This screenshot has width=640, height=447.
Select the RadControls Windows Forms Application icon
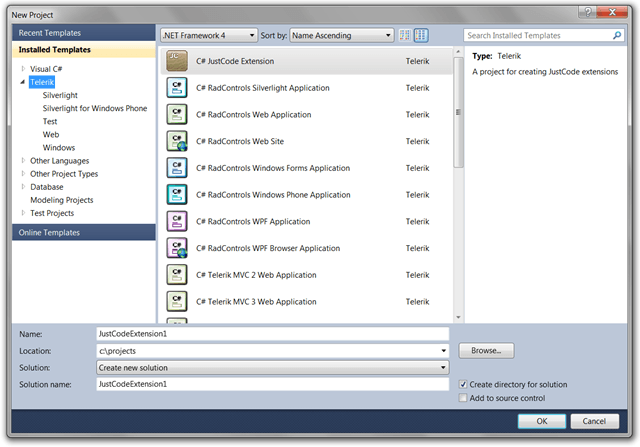point(177,168)
